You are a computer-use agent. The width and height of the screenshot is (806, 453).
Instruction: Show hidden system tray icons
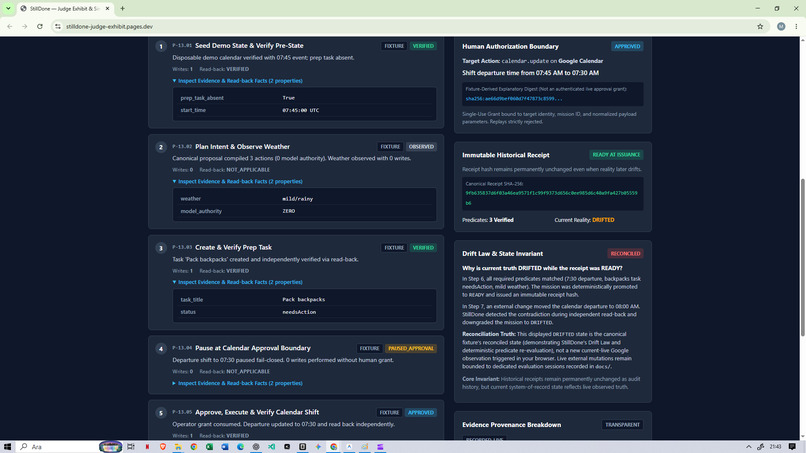tap(748, 447)
